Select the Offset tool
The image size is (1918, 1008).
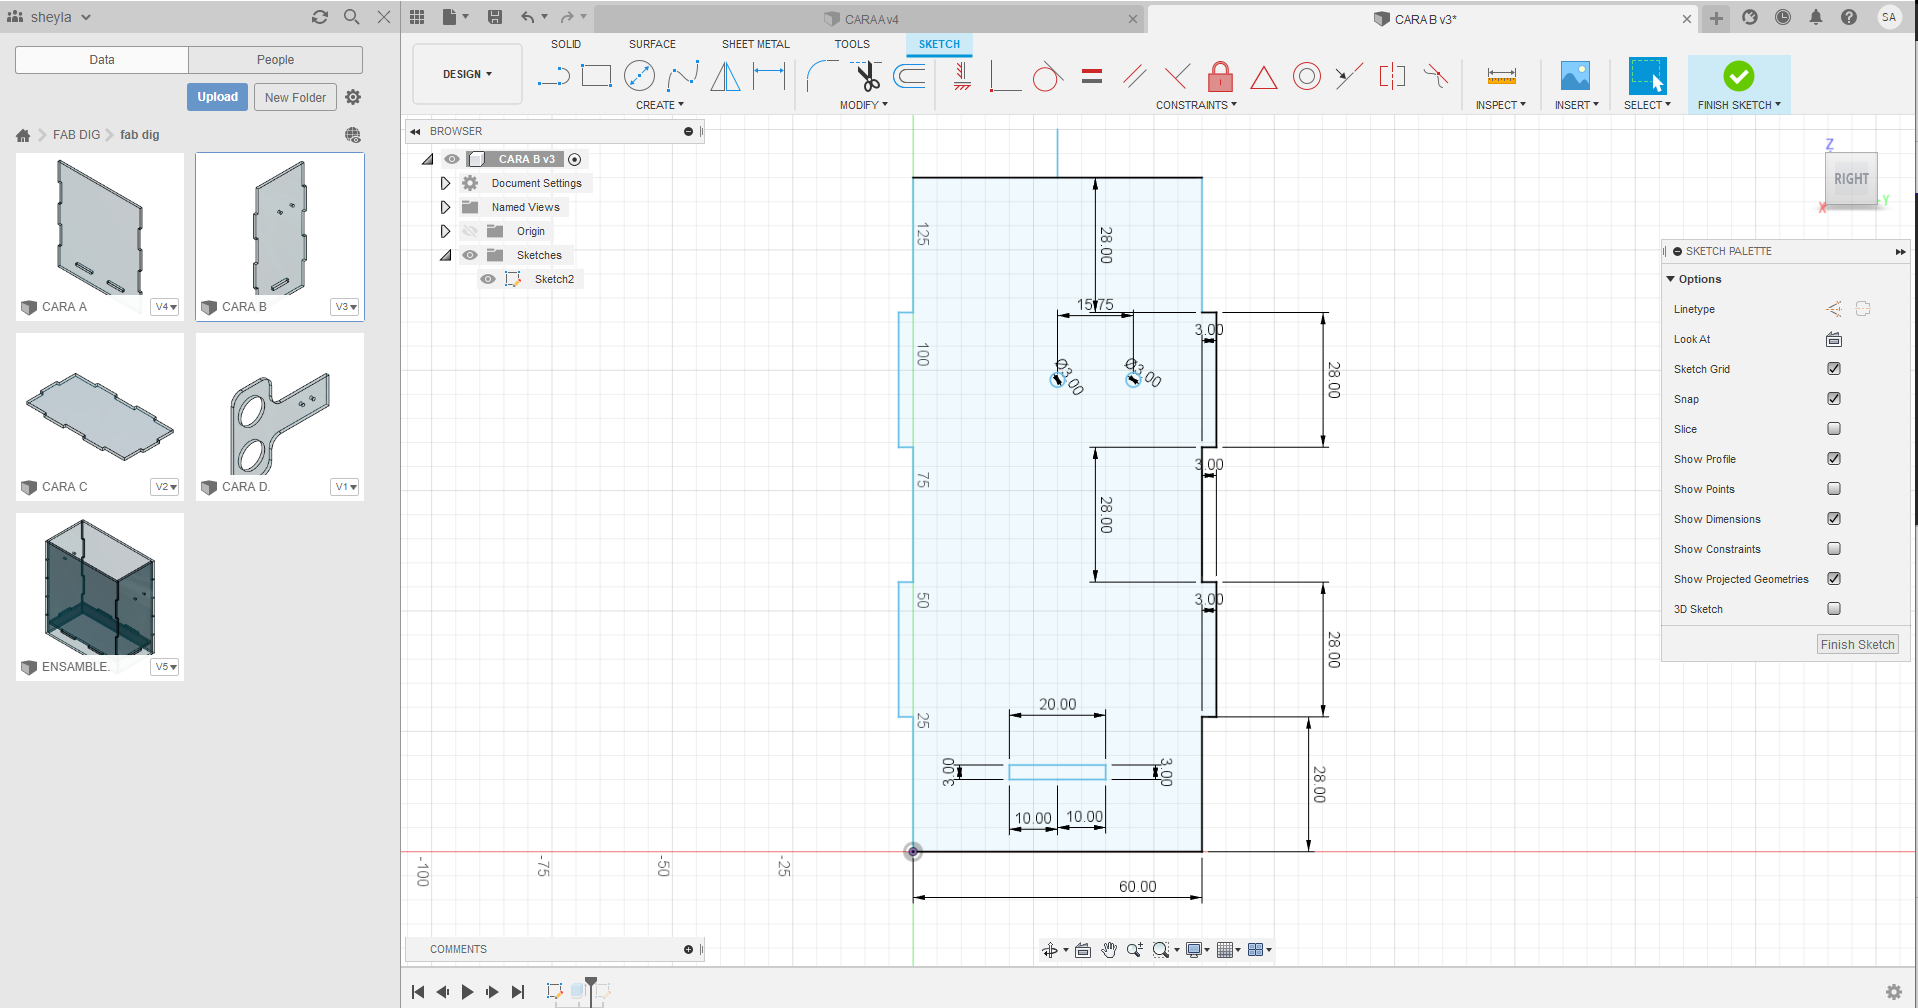point(908,76)
